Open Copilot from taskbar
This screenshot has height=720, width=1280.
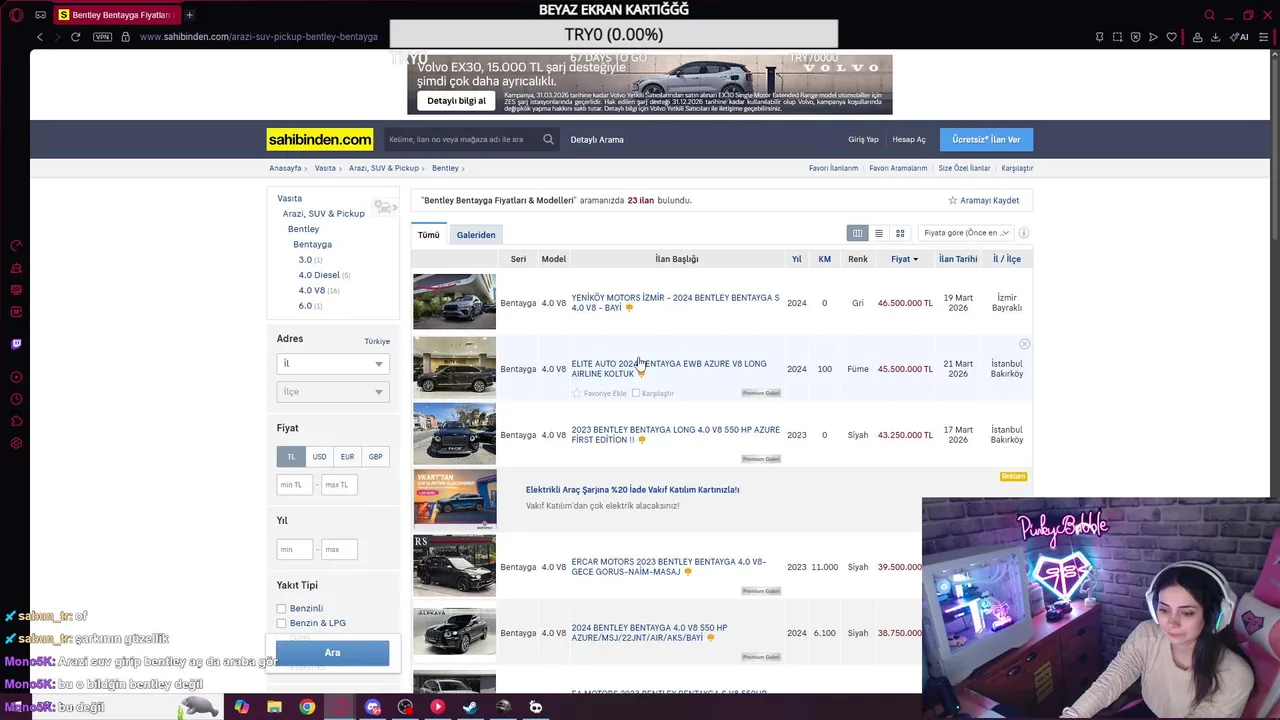click(241, 707)
